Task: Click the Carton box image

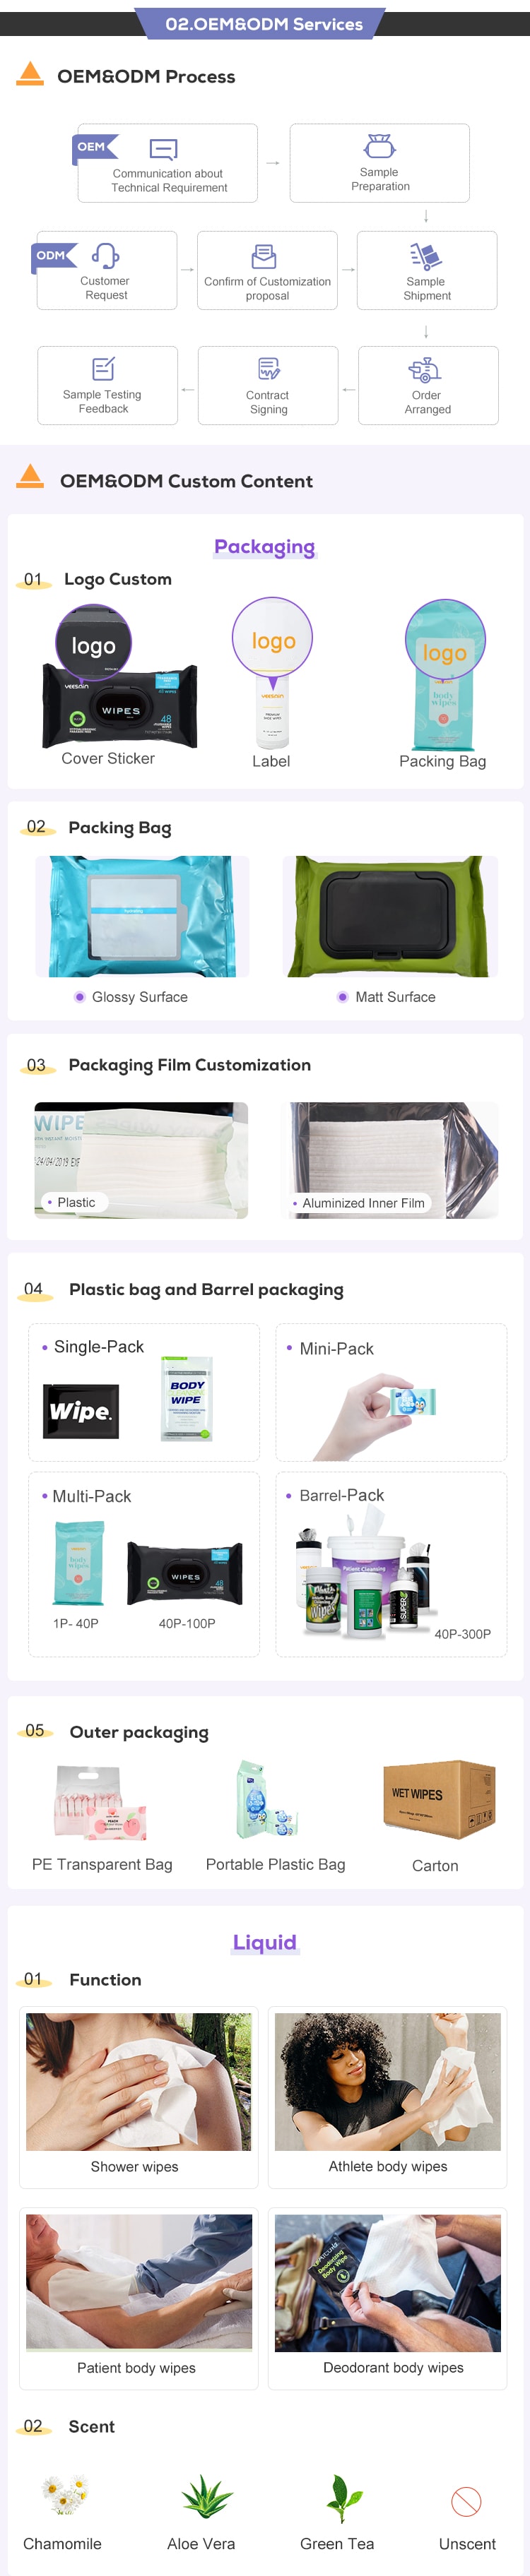Action: pos(439,1799)
